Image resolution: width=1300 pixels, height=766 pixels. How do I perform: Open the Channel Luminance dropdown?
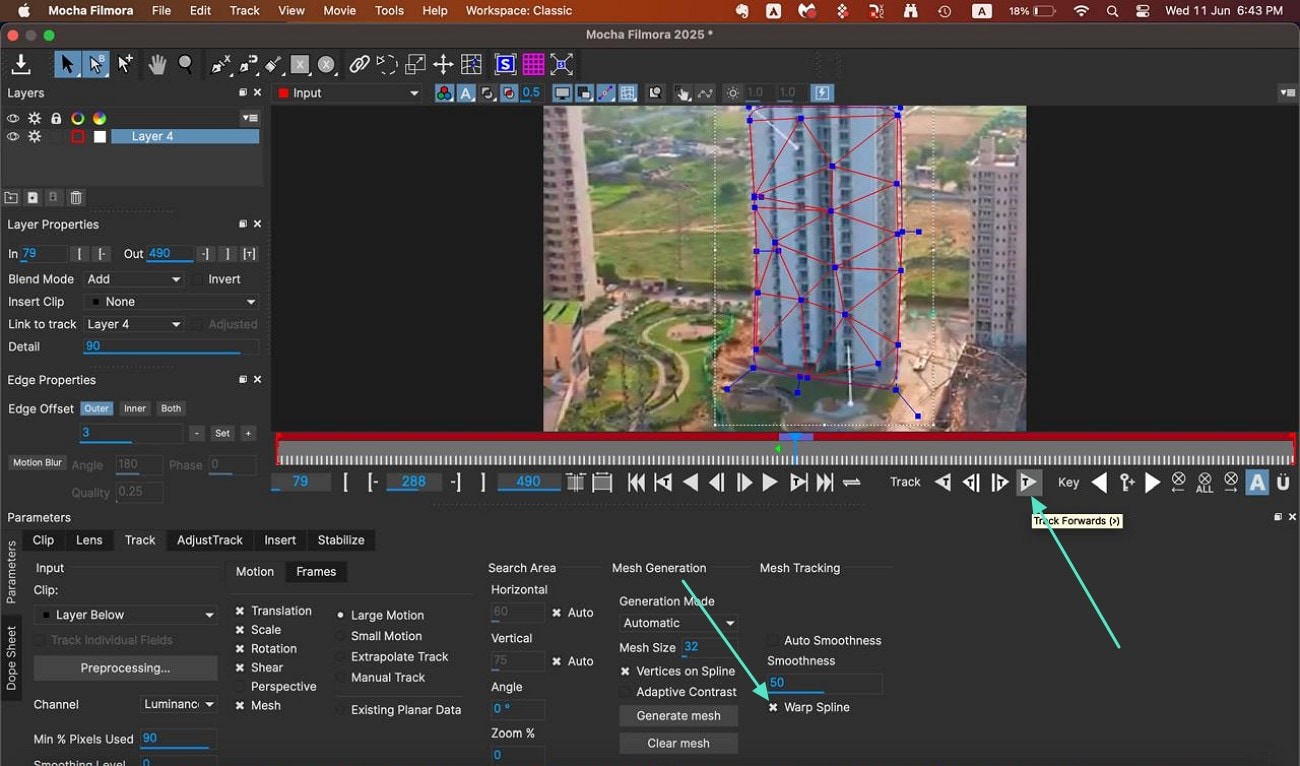pos(178,705)
